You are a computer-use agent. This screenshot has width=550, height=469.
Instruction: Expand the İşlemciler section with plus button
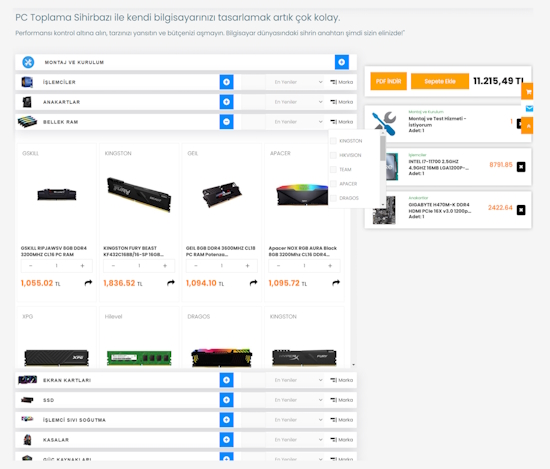coord(227,82)
